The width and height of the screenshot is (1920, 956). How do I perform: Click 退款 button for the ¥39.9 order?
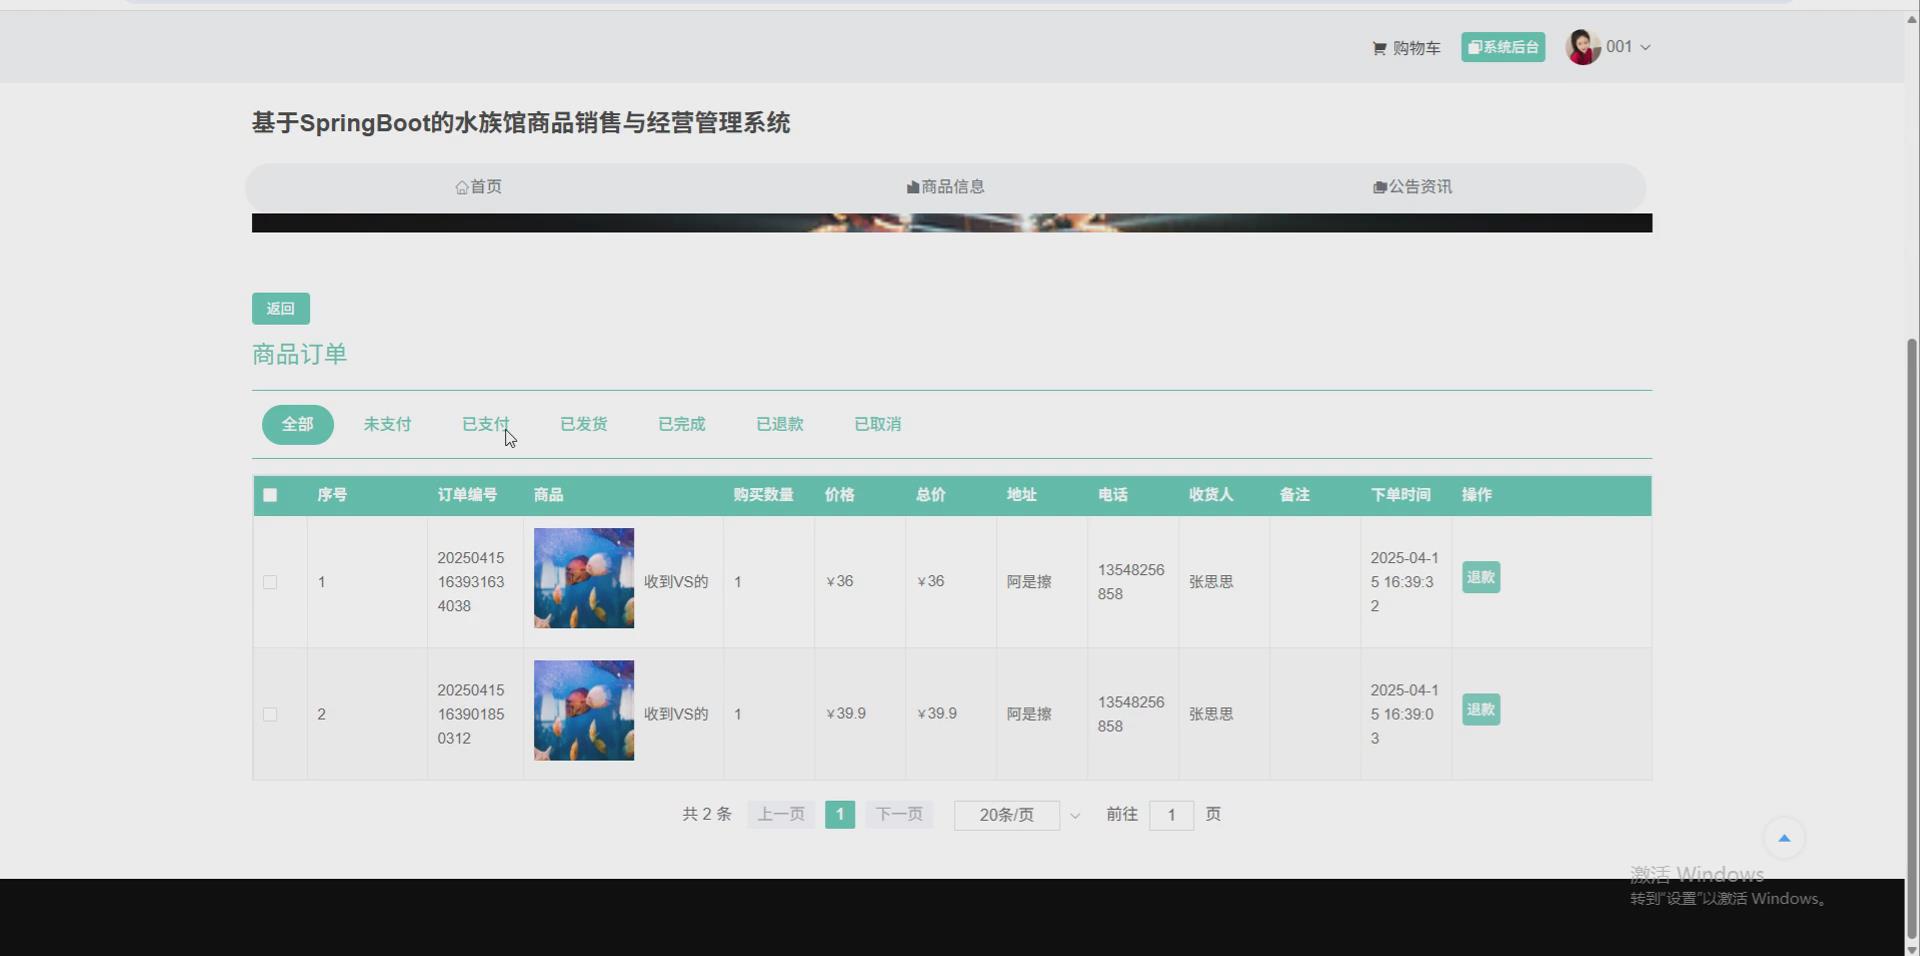coord(1481,709)
